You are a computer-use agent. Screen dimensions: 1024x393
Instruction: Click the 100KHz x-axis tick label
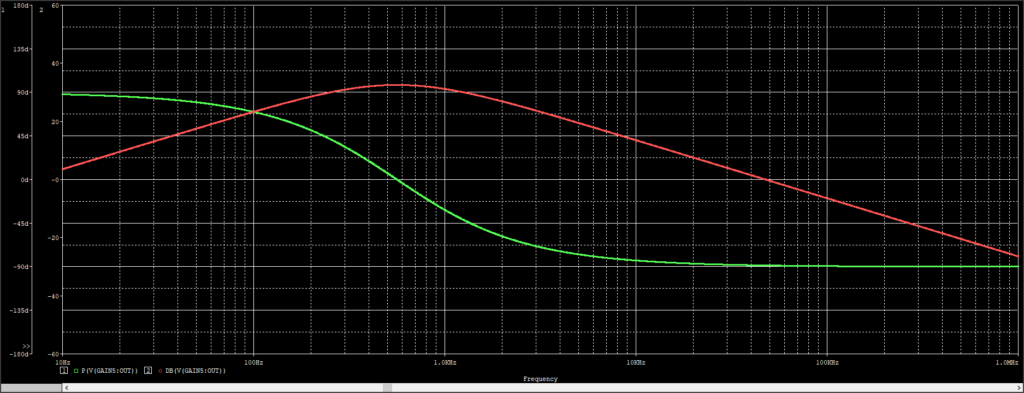827,361
